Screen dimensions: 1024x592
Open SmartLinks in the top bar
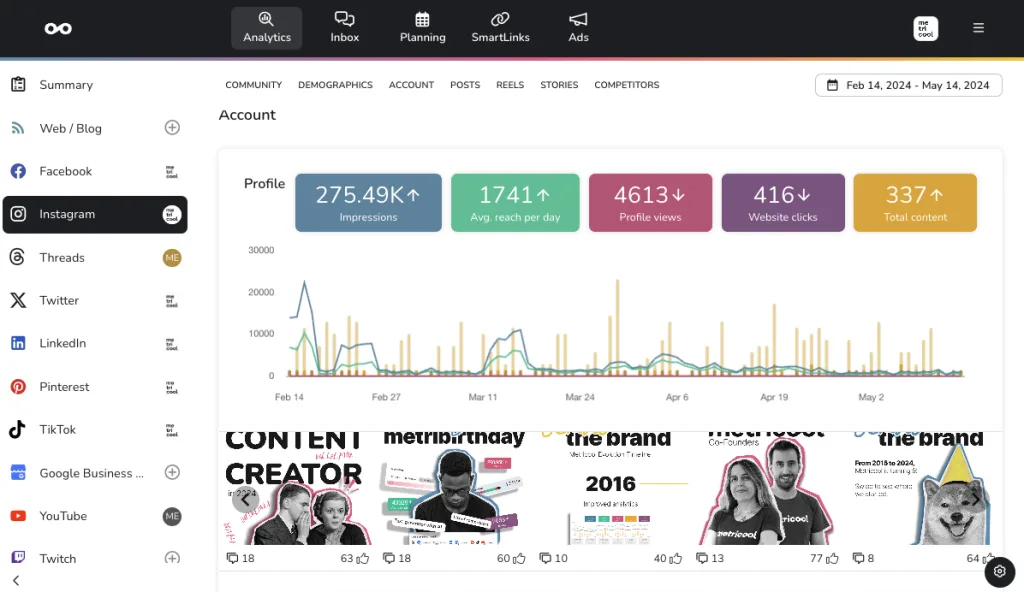tap(500, 28)
